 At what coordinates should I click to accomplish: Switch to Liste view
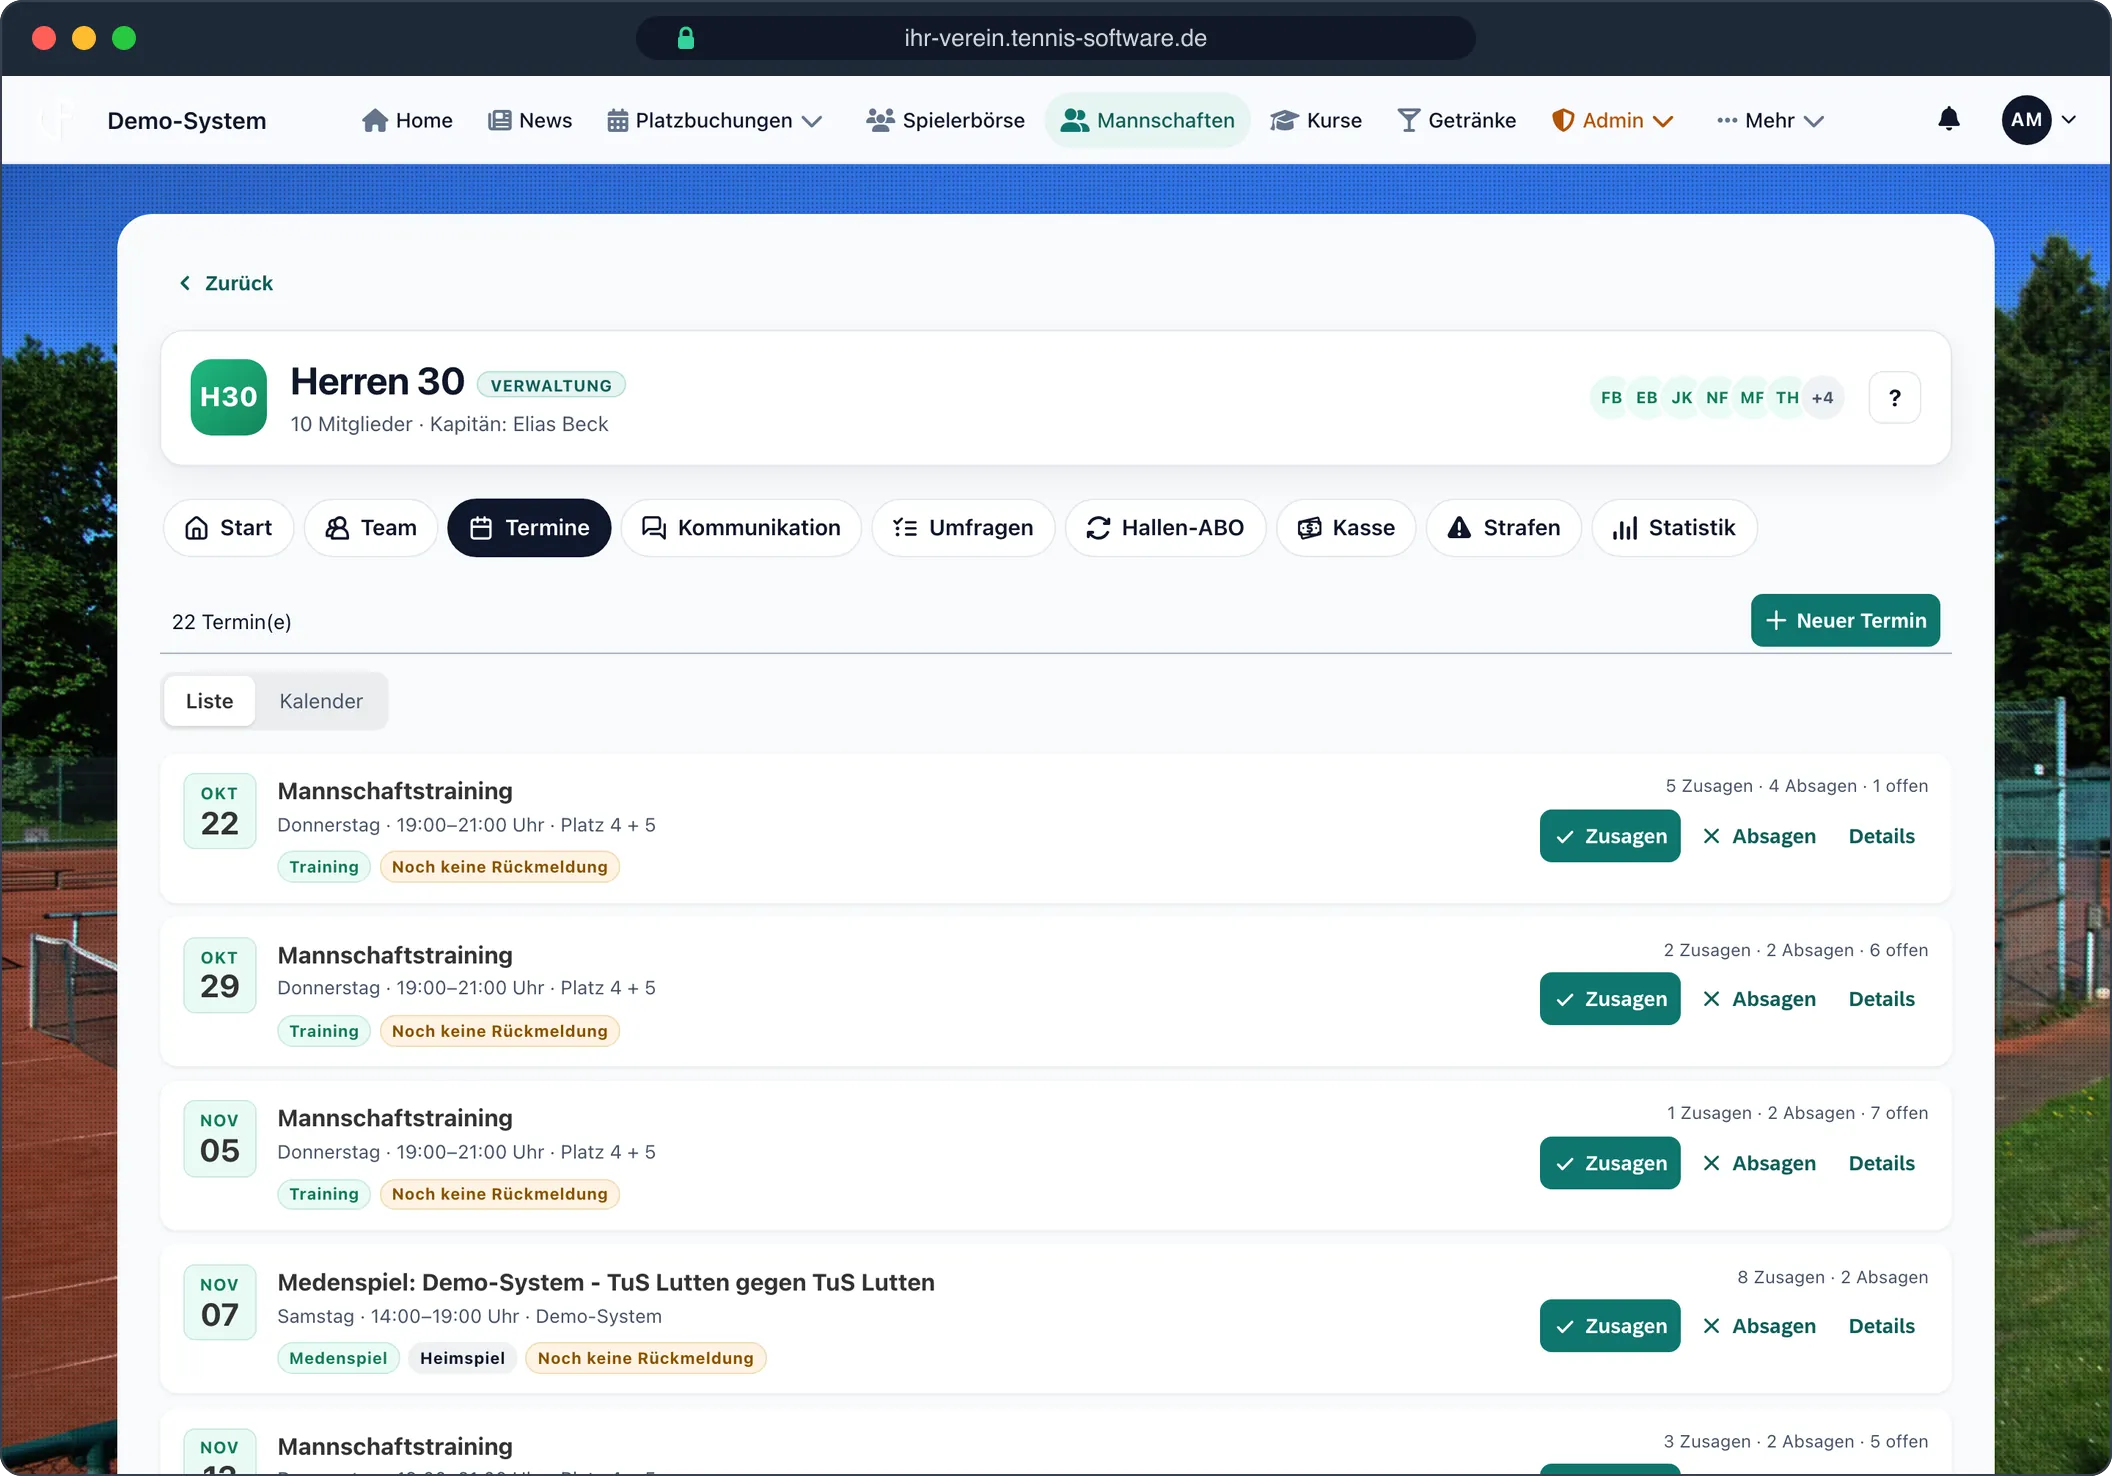(x=209, y=701)
